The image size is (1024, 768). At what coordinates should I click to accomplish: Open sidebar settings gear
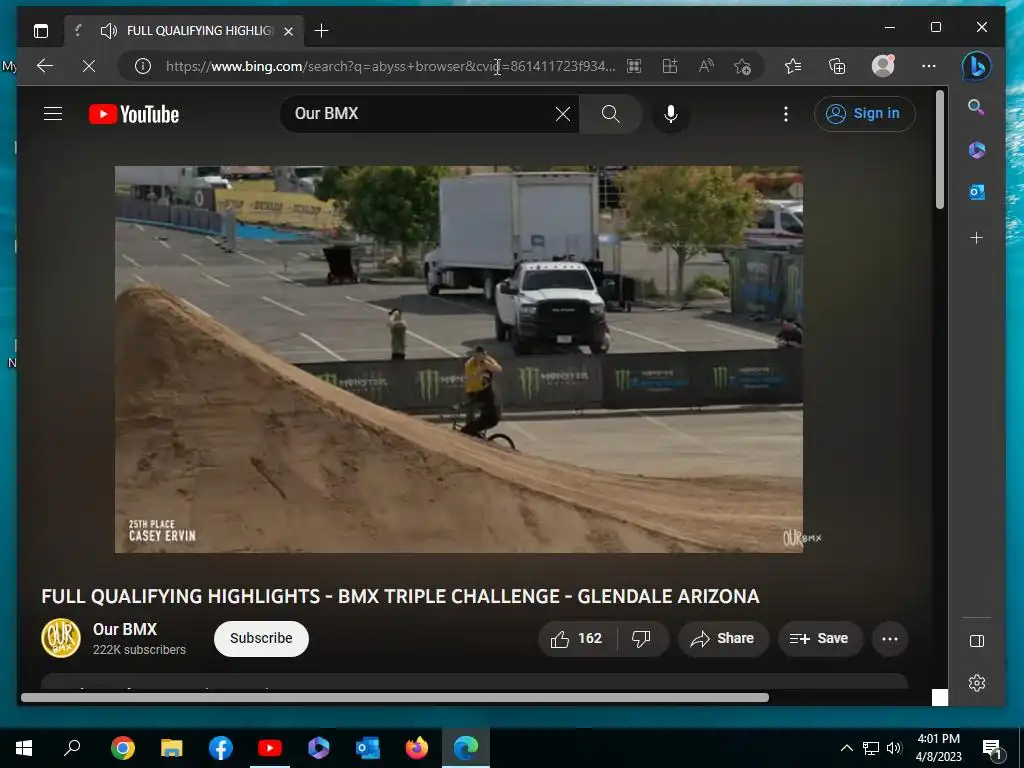pyautogui.click(x=976, y=683)
